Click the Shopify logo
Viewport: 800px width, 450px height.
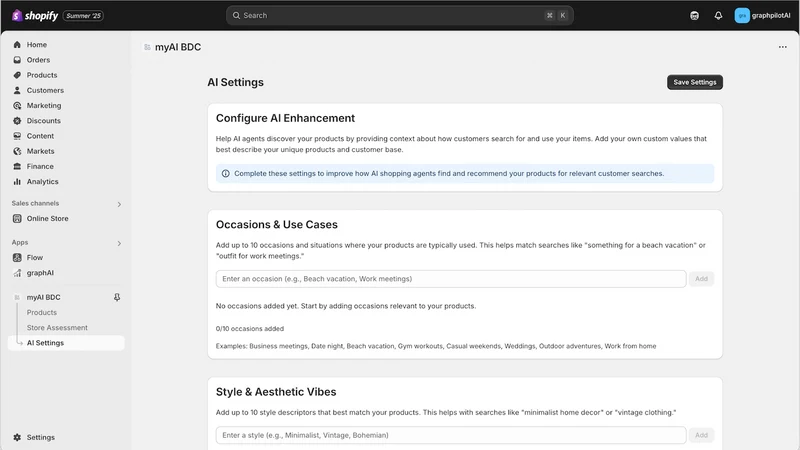(35, 15)
